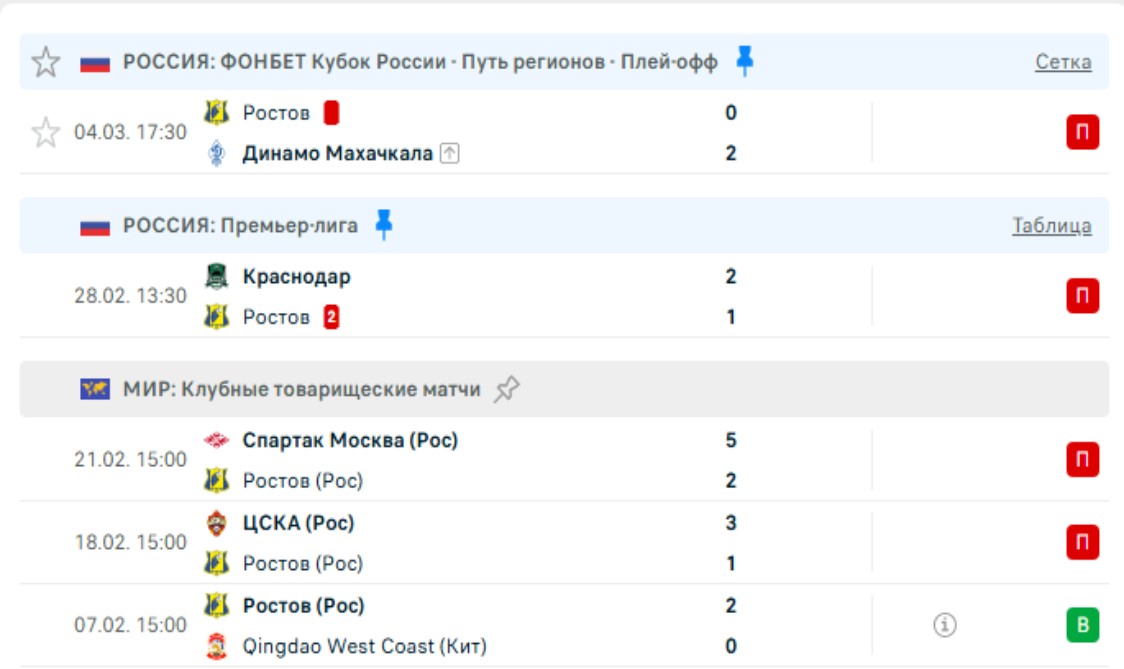Click red П badge for Krasnodar match

(x=1082, y=296)
